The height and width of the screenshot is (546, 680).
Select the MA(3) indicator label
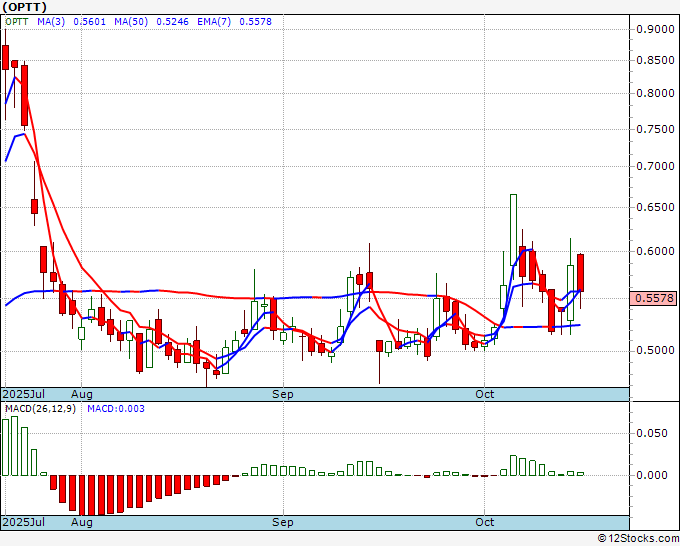point(51,22)
